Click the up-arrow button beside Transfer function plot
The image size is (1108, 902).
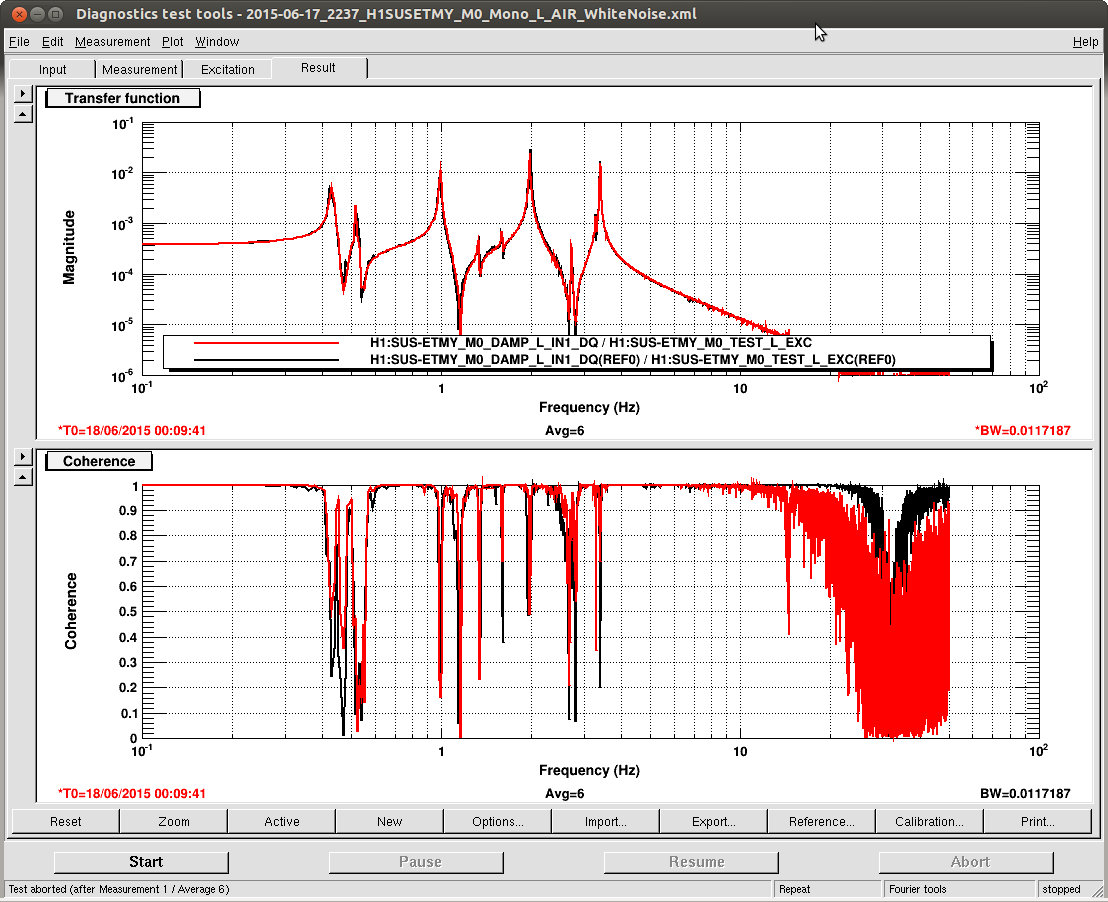(x=23, y=114)
